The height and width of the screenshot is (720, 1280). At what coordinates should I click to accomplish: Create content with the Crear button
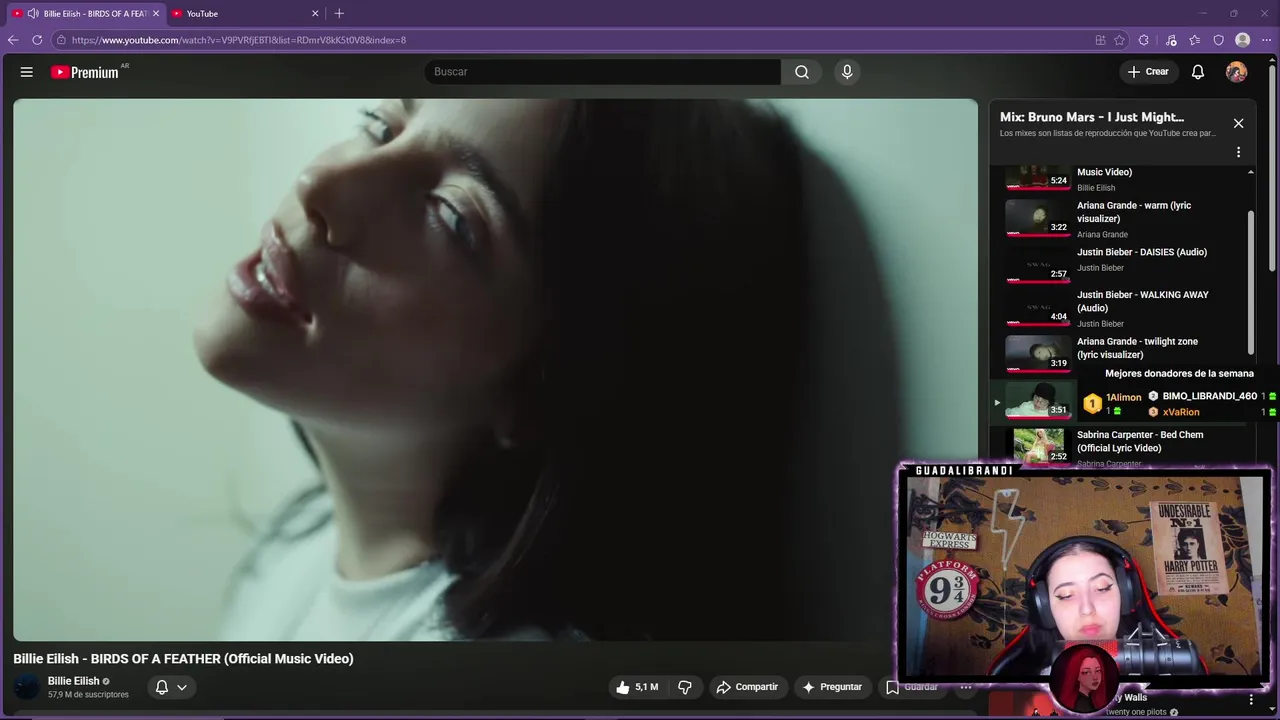click(x=1148, y=72)
